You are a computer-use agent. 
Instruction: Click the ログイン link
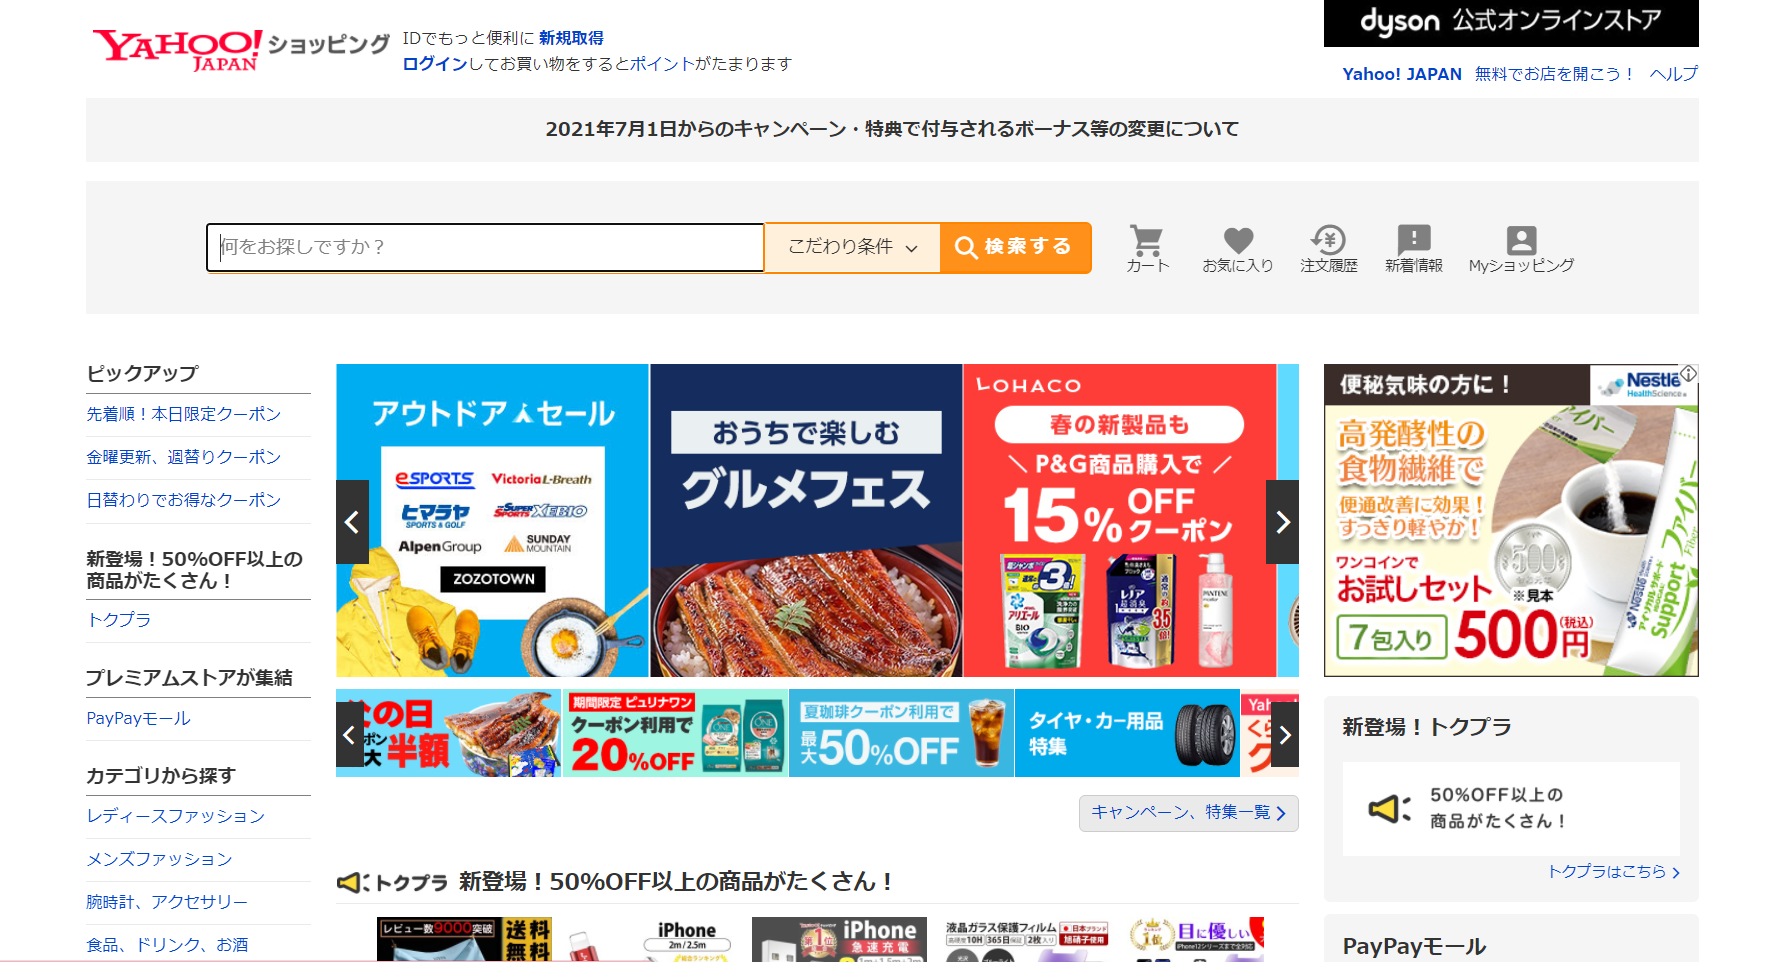435,64
